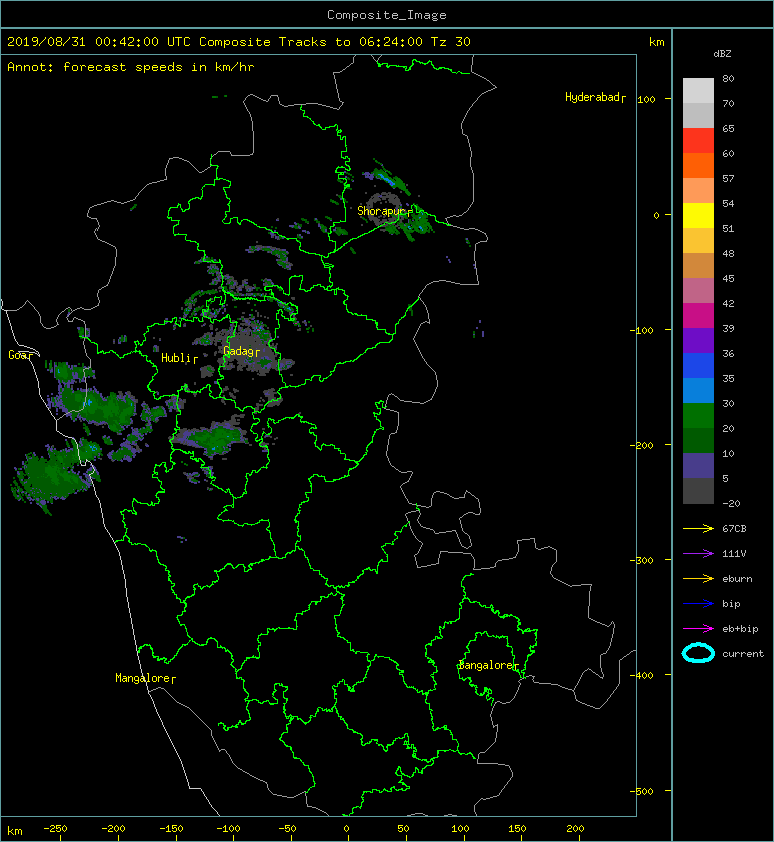Click the blue bip arrow legend icon
Viewport: 774px width, 842px height.
tap(698, 603)
